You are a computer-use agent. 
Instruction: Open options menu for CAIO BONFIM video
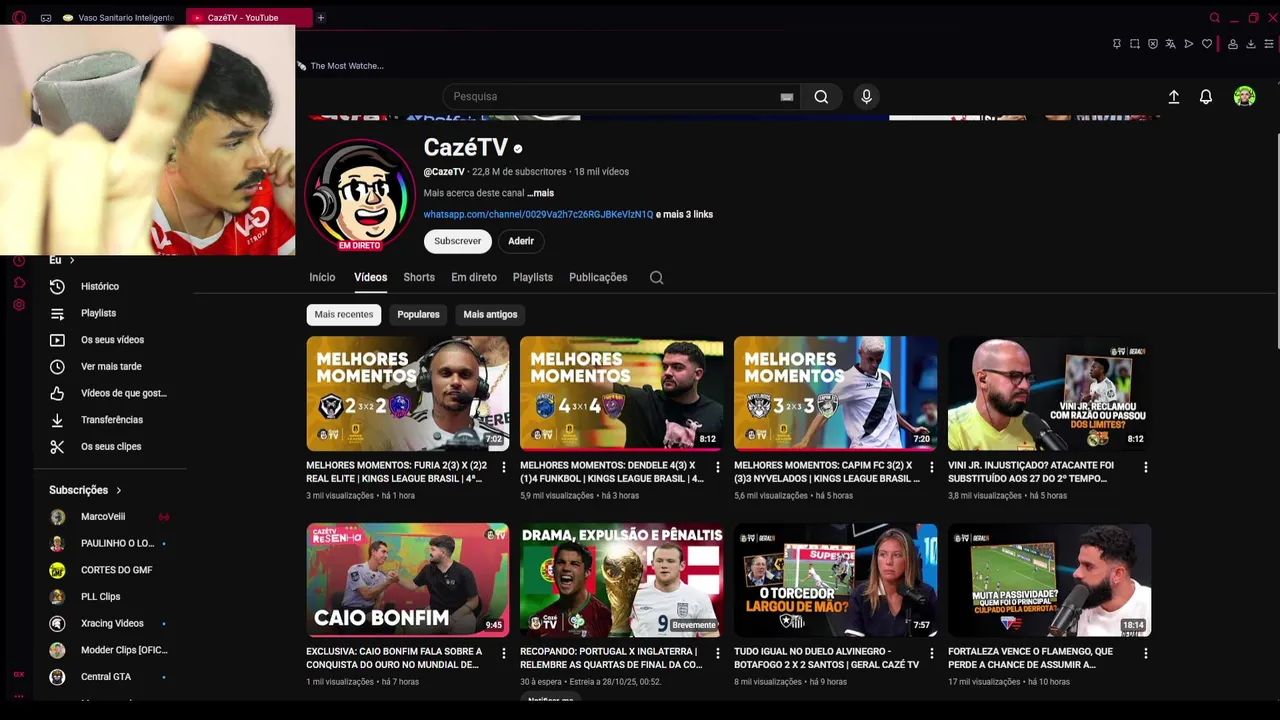(x=503, y=653)
